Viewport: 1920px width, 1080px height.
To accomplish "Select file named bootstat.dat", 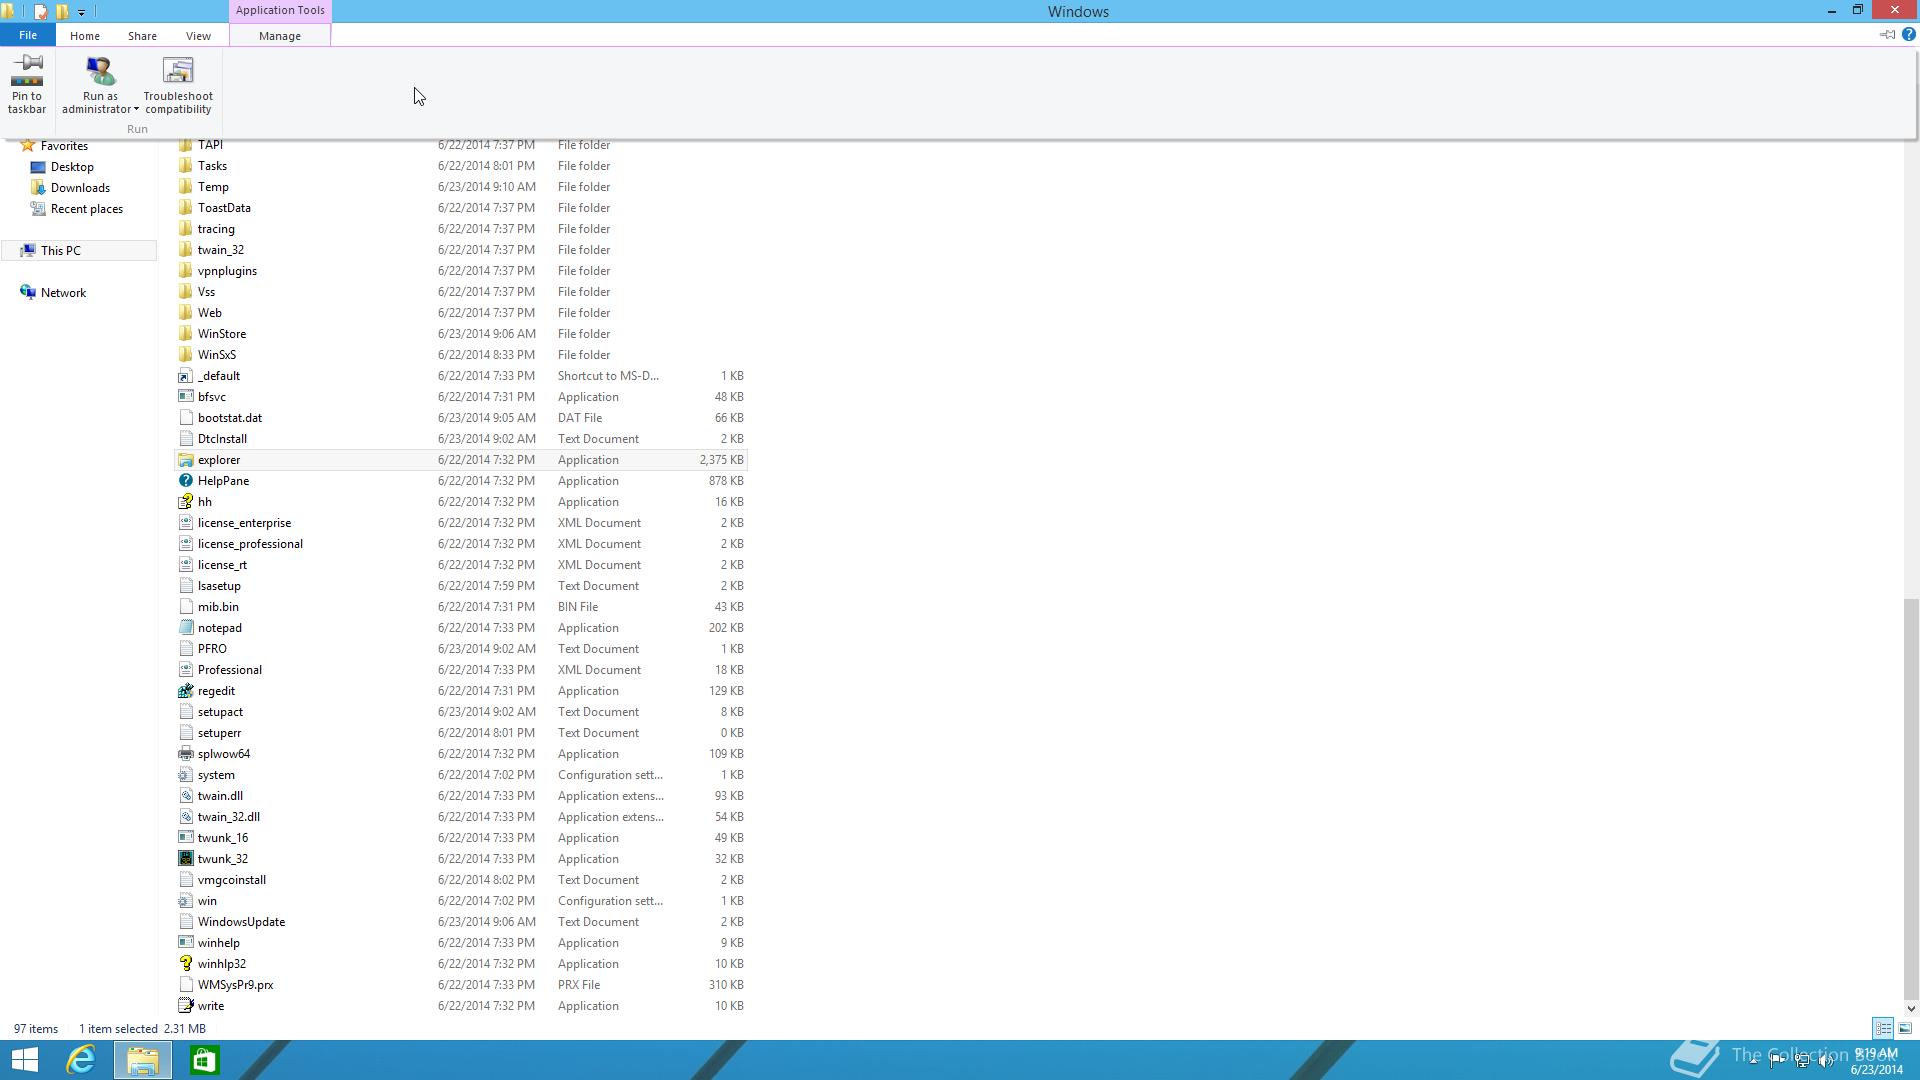I will tap(230, 418).
